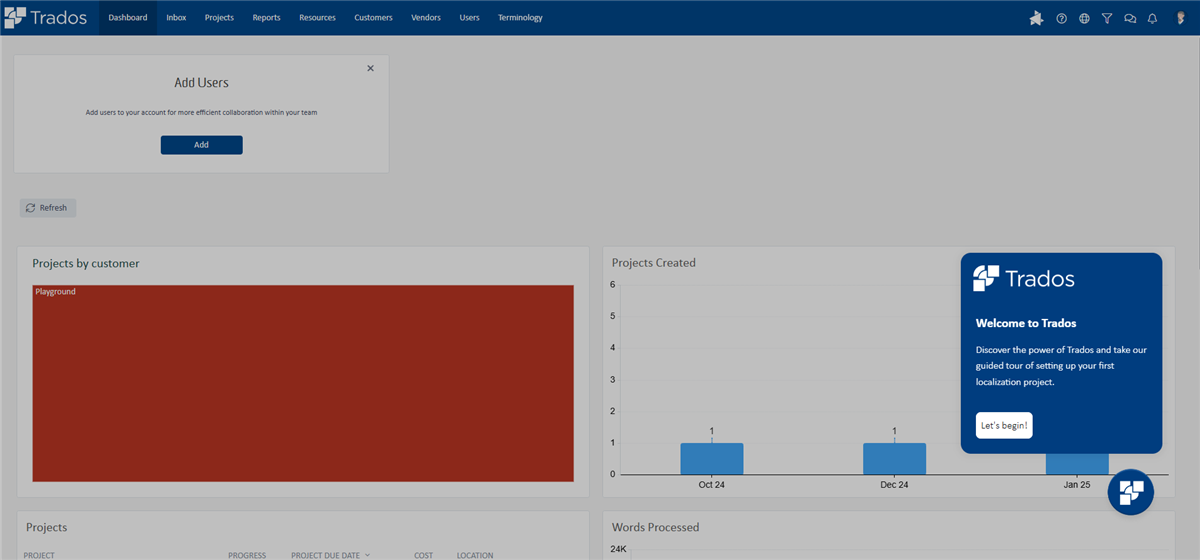Sort by the Project Due Date column
Screen dimensions: 1200x560
click(x=330, y=555)
